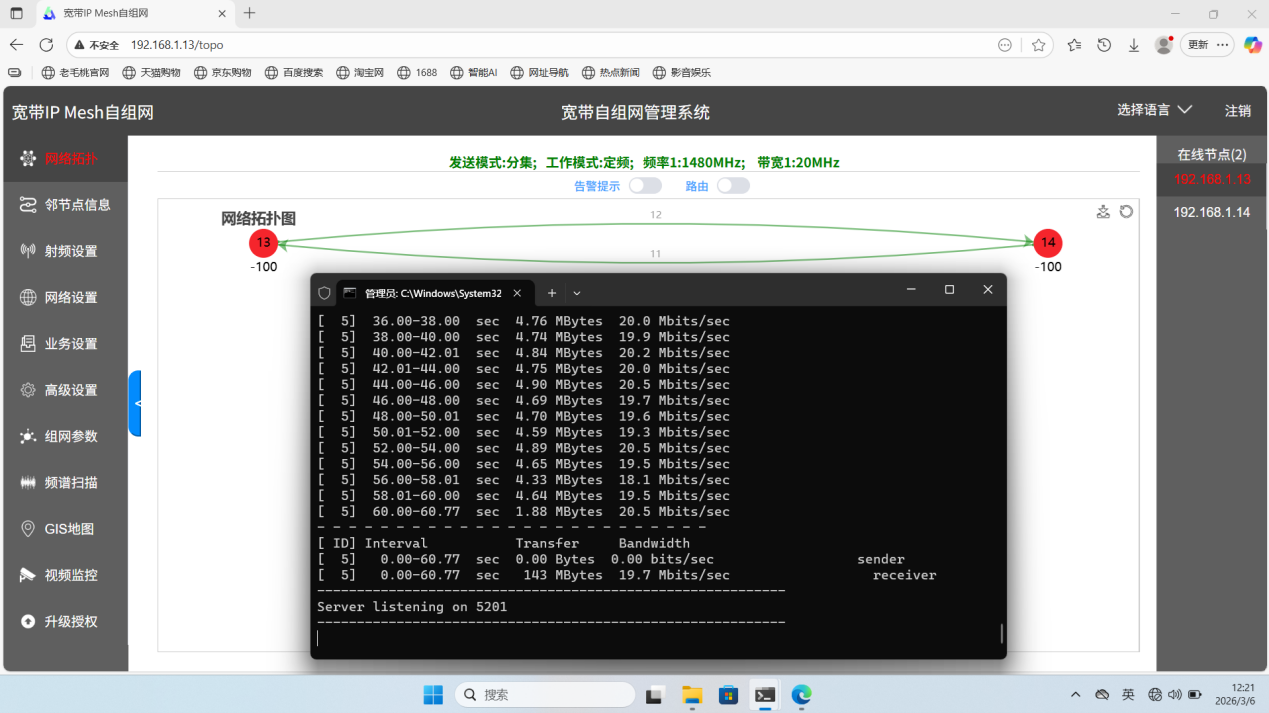
Task: Click the 视频监控 camera icon
Action: (x=28, y=575)
